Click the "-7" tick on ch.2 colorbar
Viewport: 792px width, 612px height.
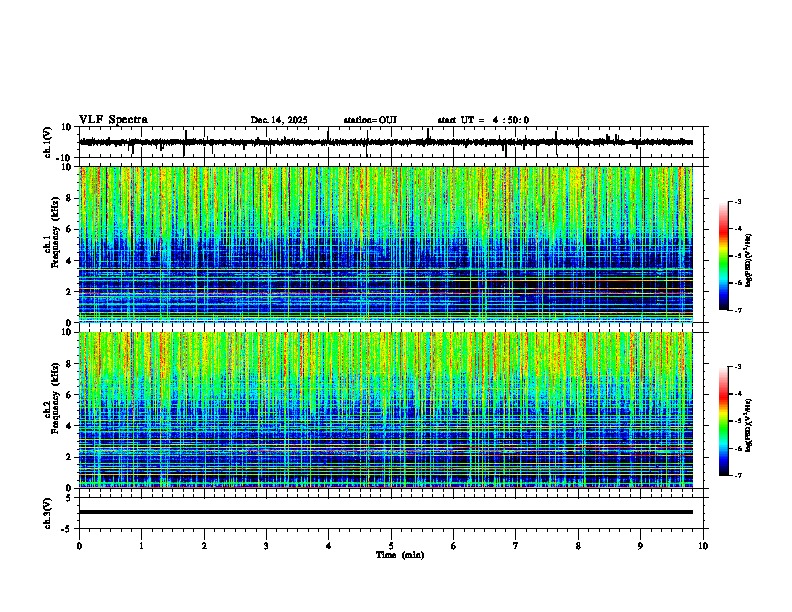pos(737,475)
